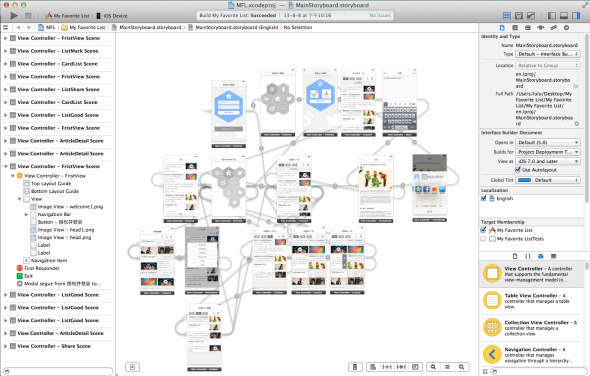590x376 pixels.
Task: Open the Builds for deployment dropdown
Action: click(548, 152)
